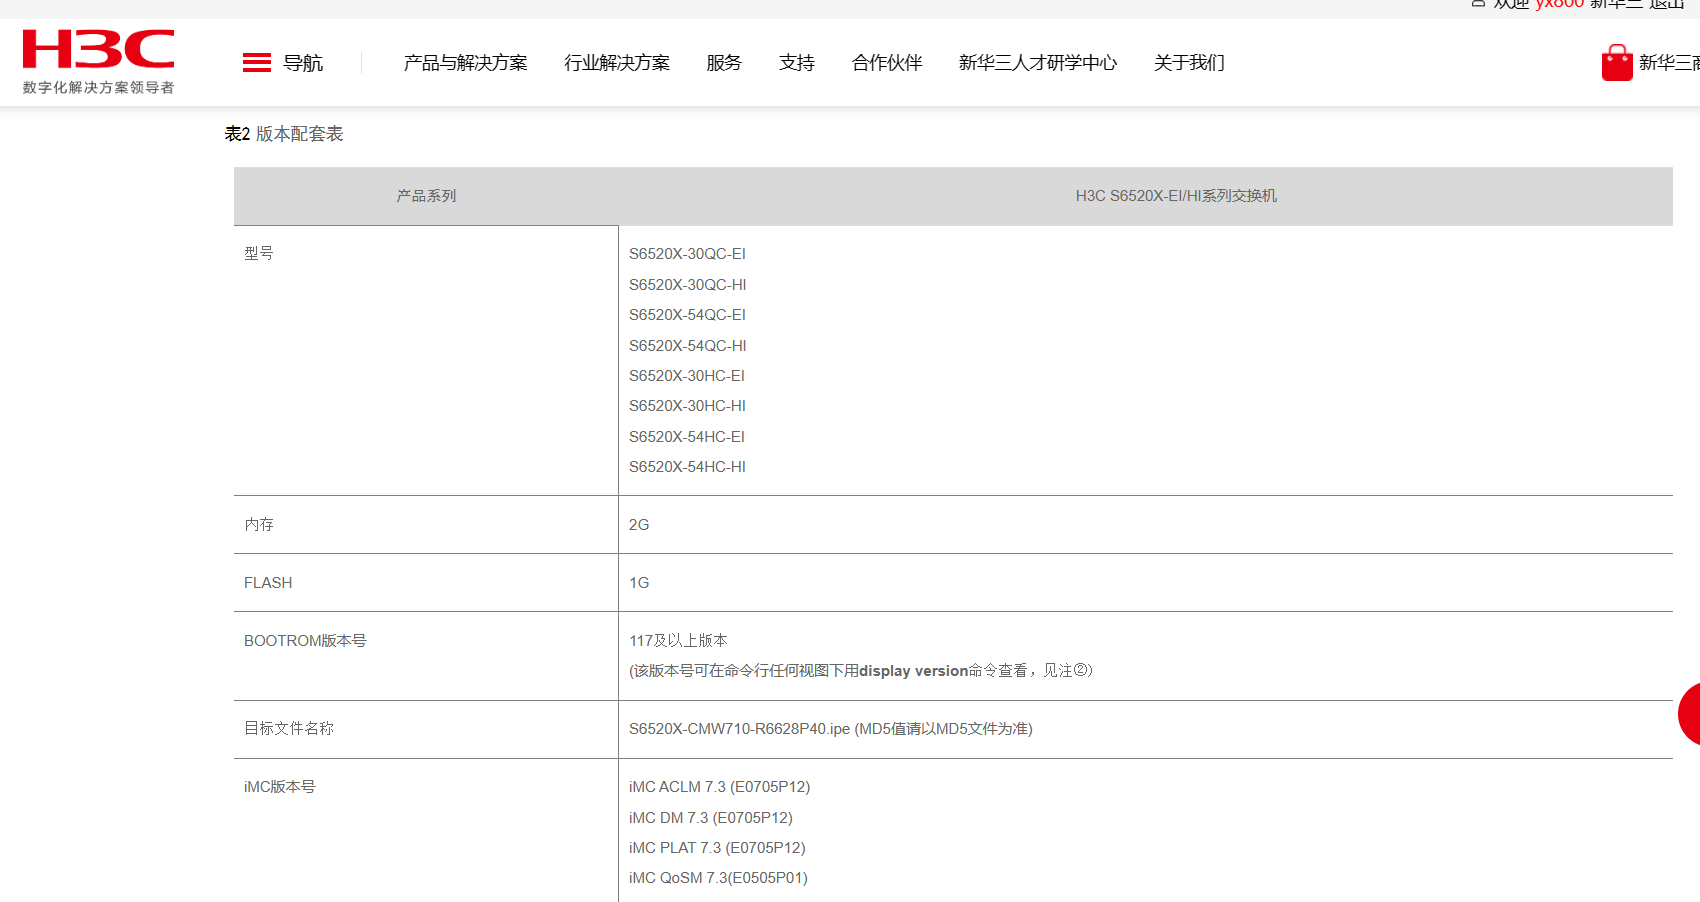Click the S6520X-CMW710-R6628P40.ipe file name
Viewport: 1700px width, 902px height.
739,729
